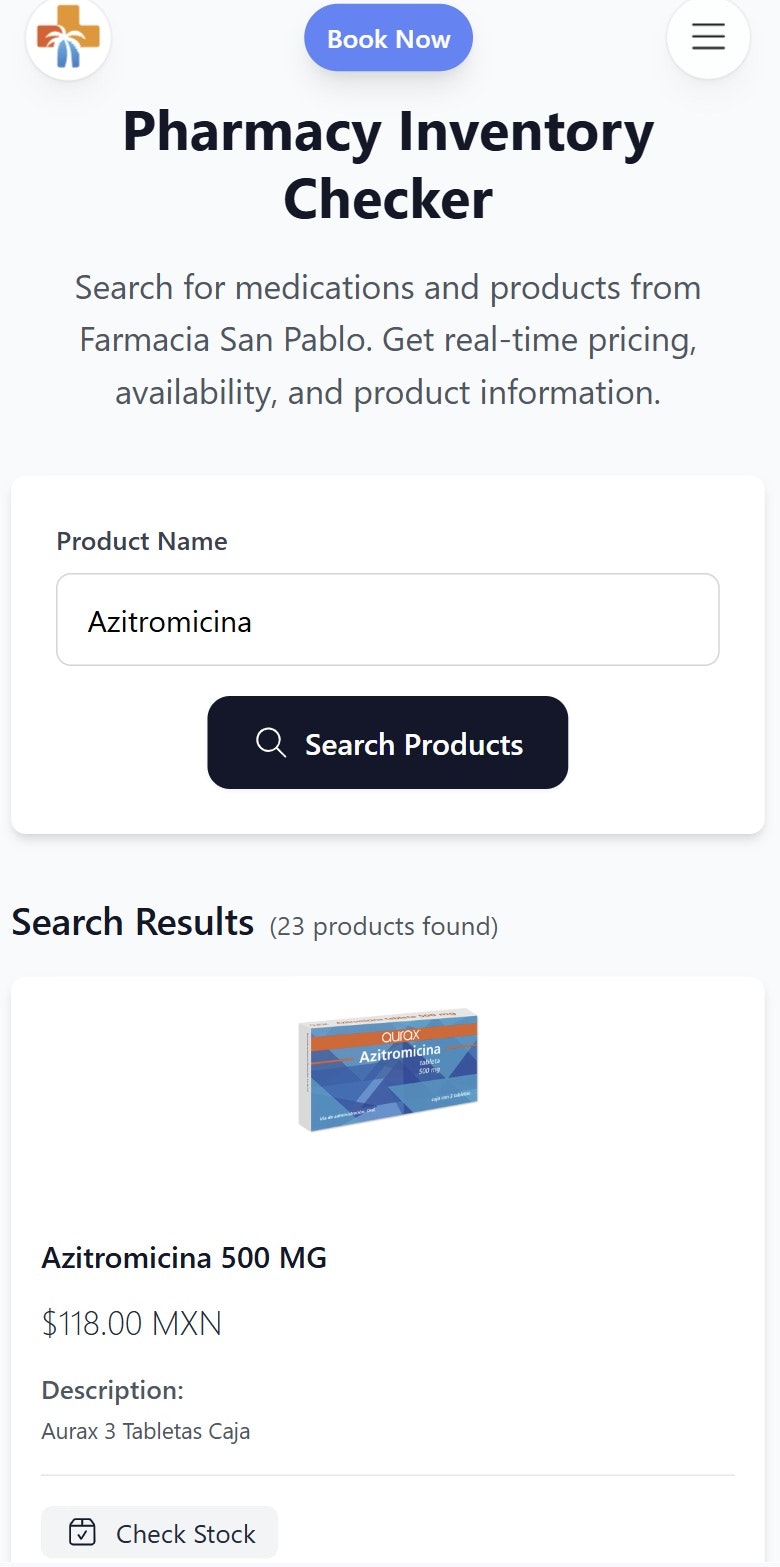The width and height of the screenshot is (780, 1567).
Task: Select the Azitromicina text in the search box
Action: coord(169,620)
